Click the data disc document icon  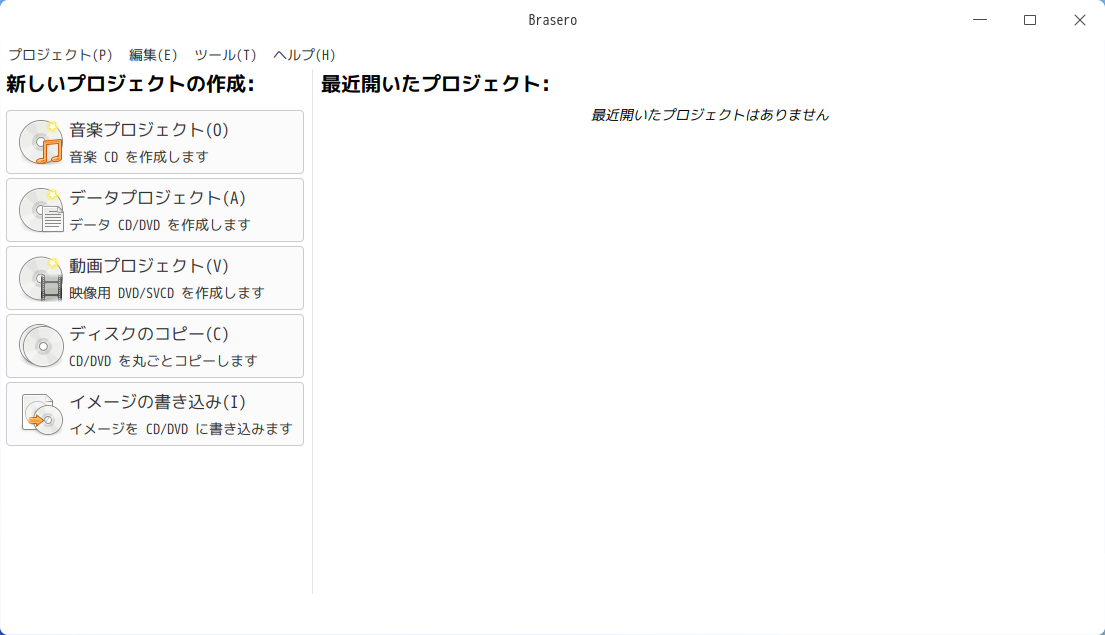point(41,210)
